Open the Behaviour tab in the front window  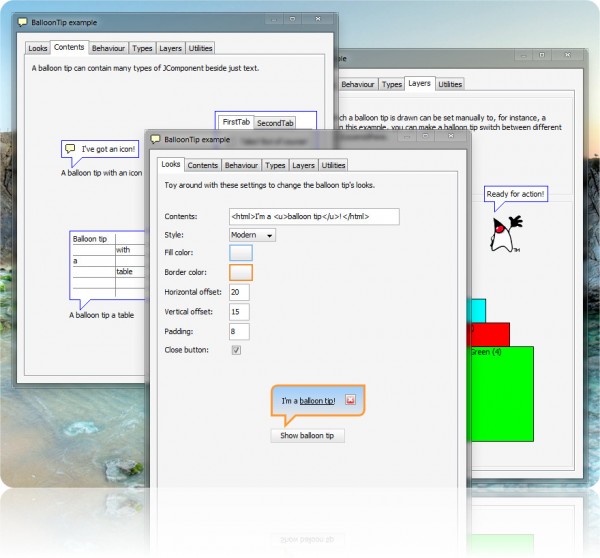(241, 165)
